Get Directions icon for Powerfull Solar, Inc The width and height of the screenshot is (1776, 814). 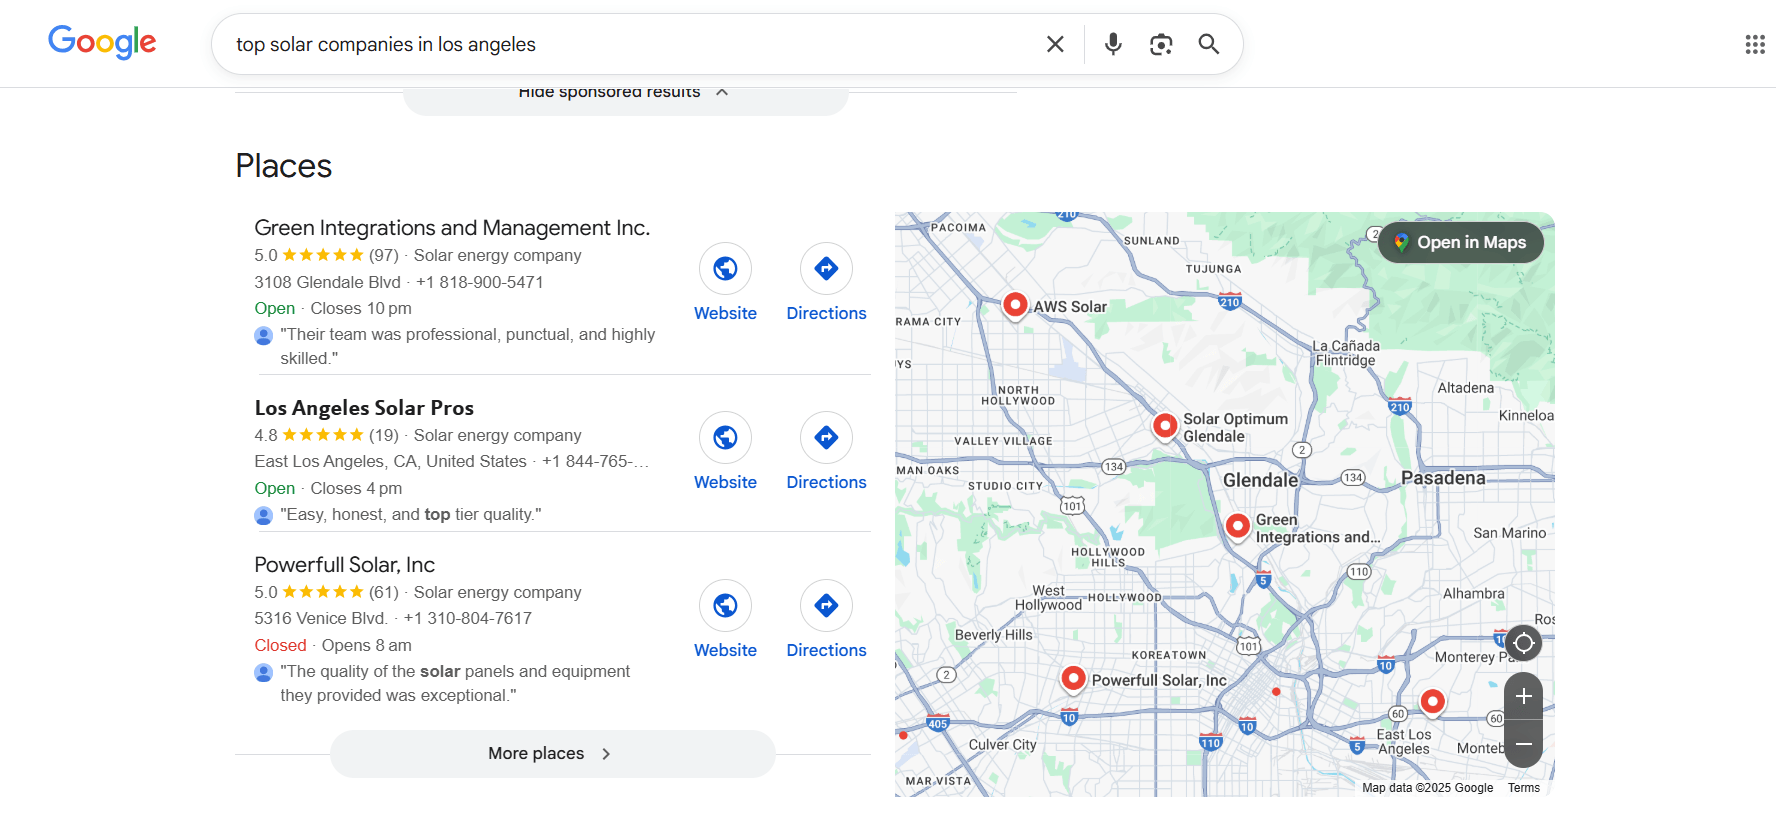click(x=826, y=605)
